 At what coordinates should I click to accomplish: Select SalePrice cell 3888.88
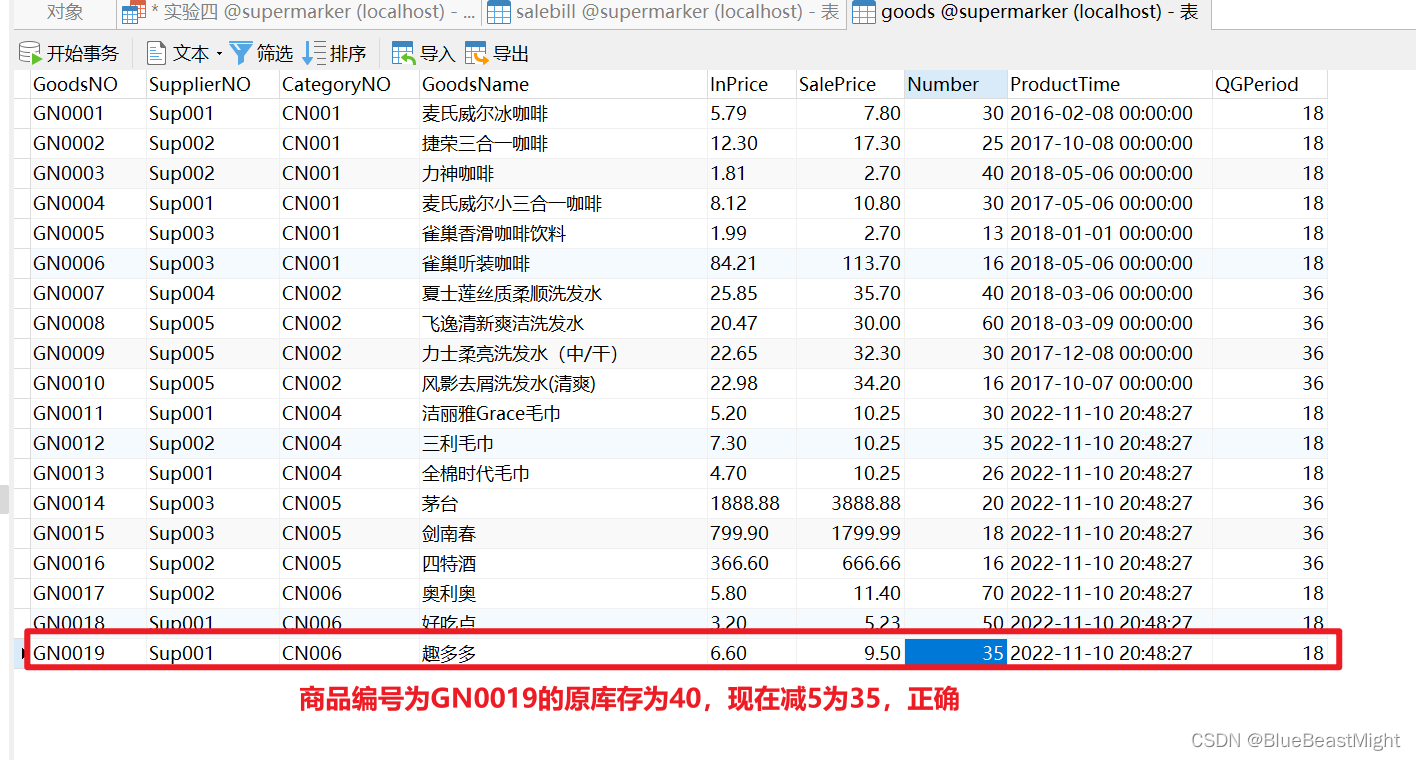pyautogui.click(x=850, y=503)
